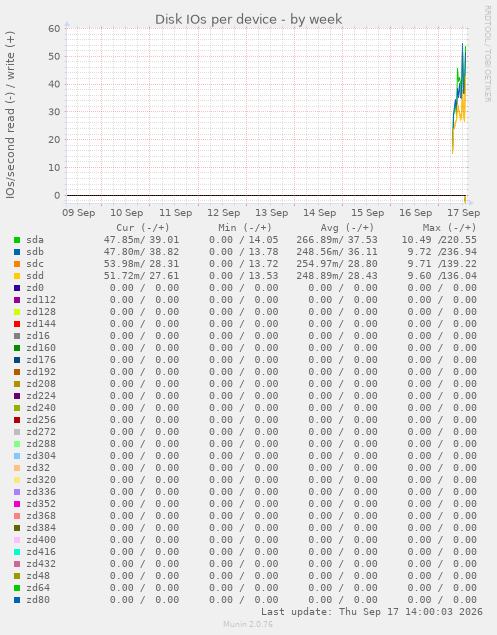Viewport: 497px width, 635px height.
Task: Click the 13 Sep x-axis label
Action: click(x=271, y=213)
